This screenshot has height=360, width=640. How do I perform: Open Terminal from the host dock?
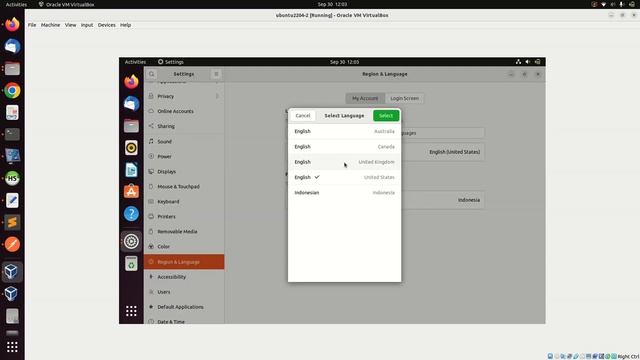click(x=12, y=134)
